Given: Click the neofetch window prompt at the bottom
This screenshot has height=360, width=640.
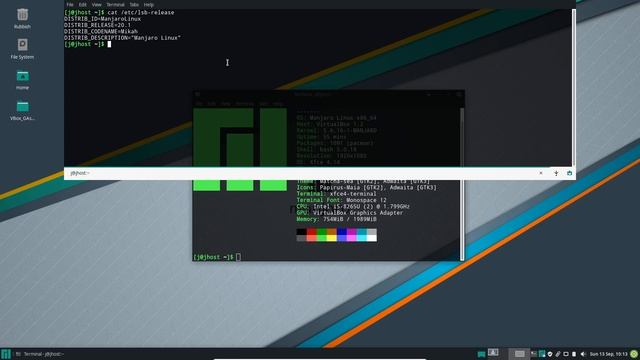Looking at the screenshot, I should click(217, 257).
